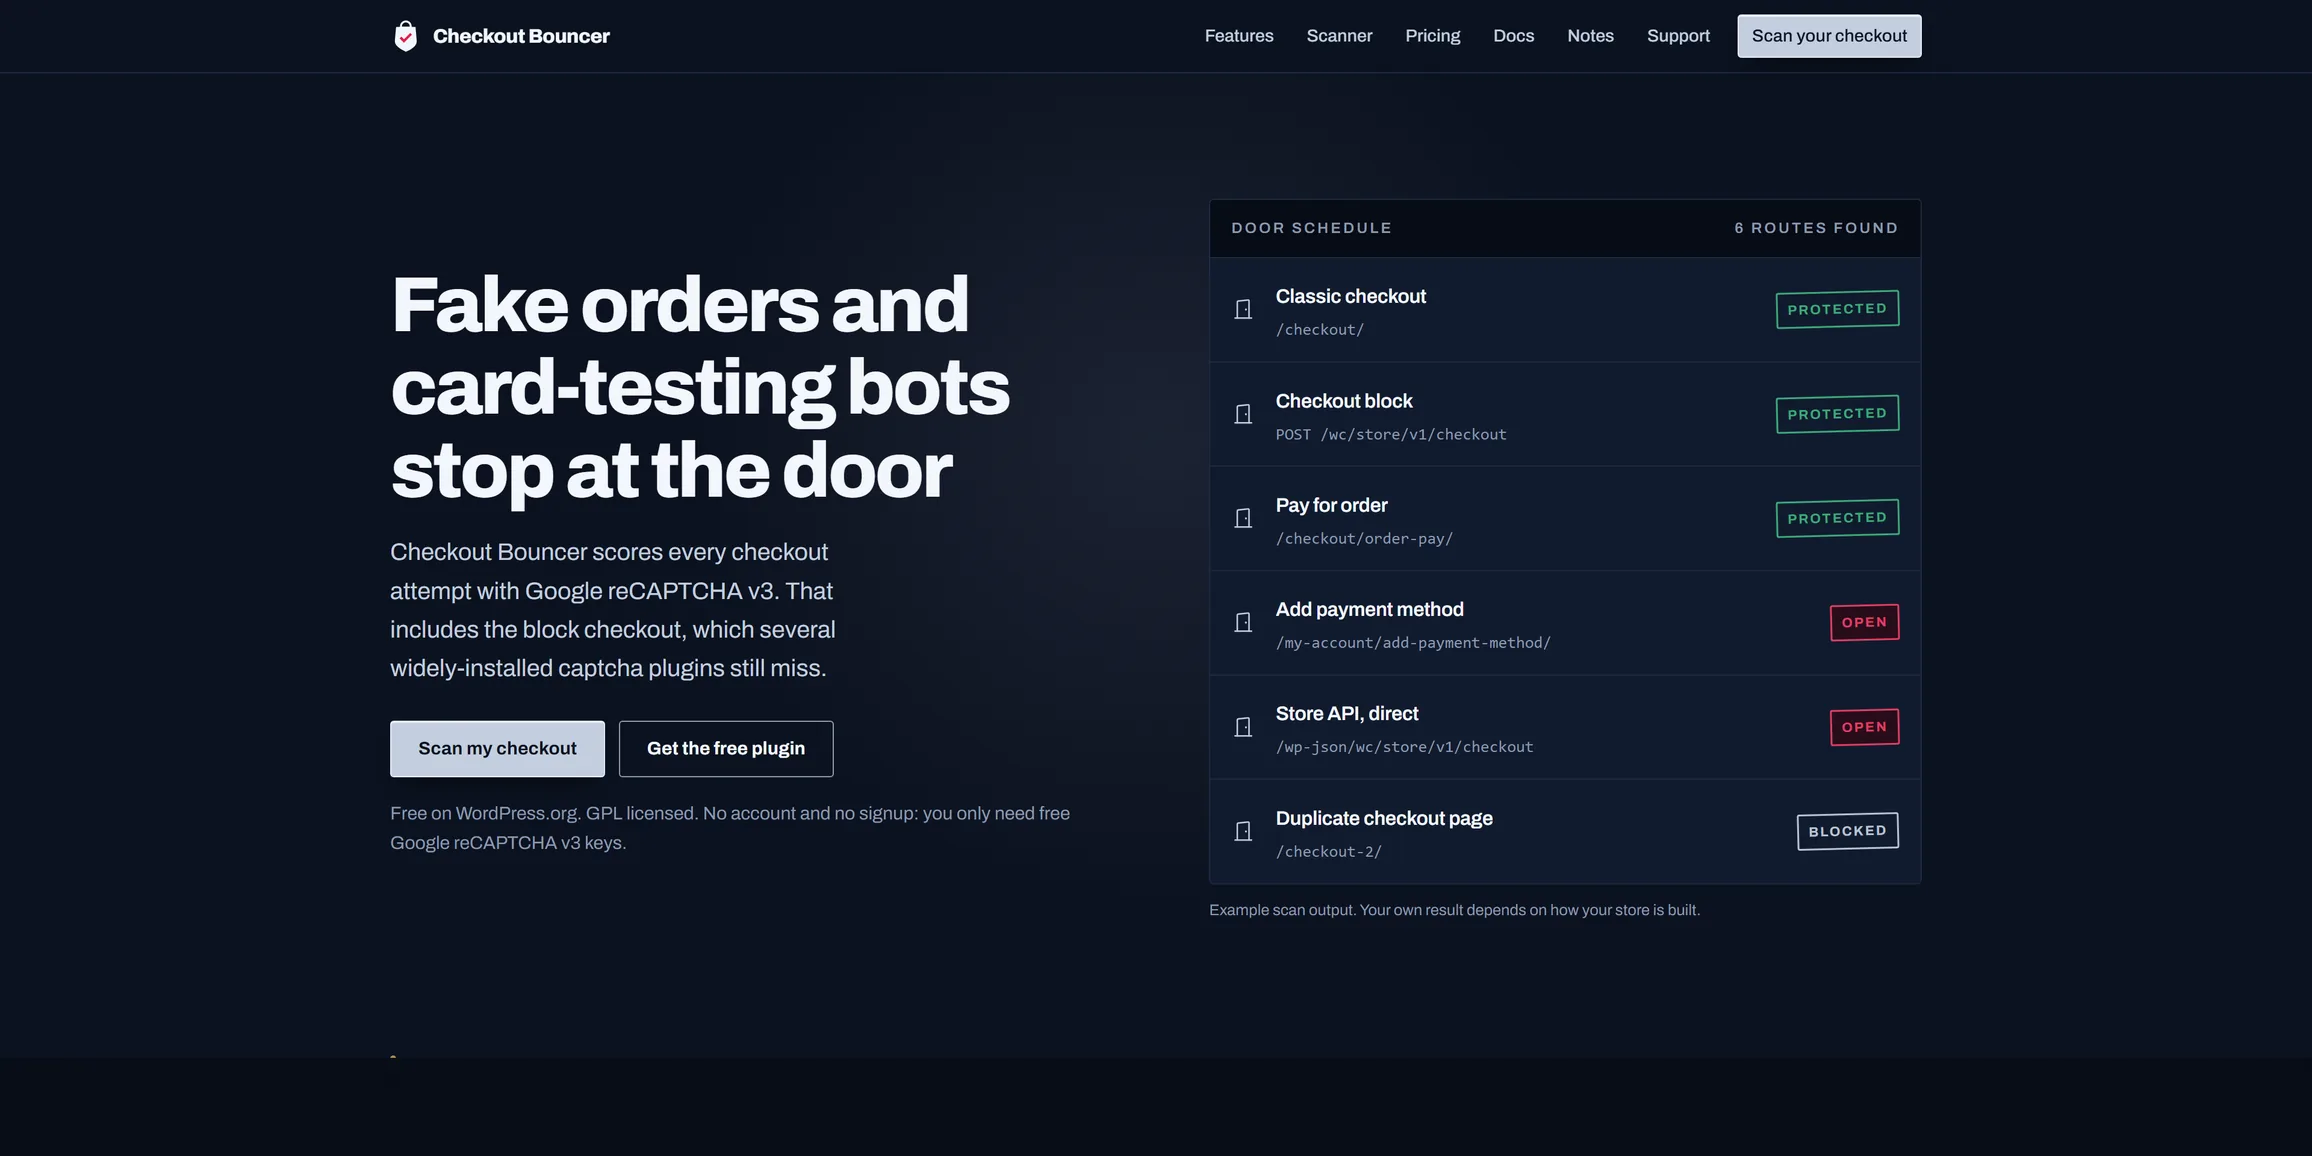Click the door icon beside Pay for order
This screenshot has width=2312, height=1156.
click(x=1243, y=518)
